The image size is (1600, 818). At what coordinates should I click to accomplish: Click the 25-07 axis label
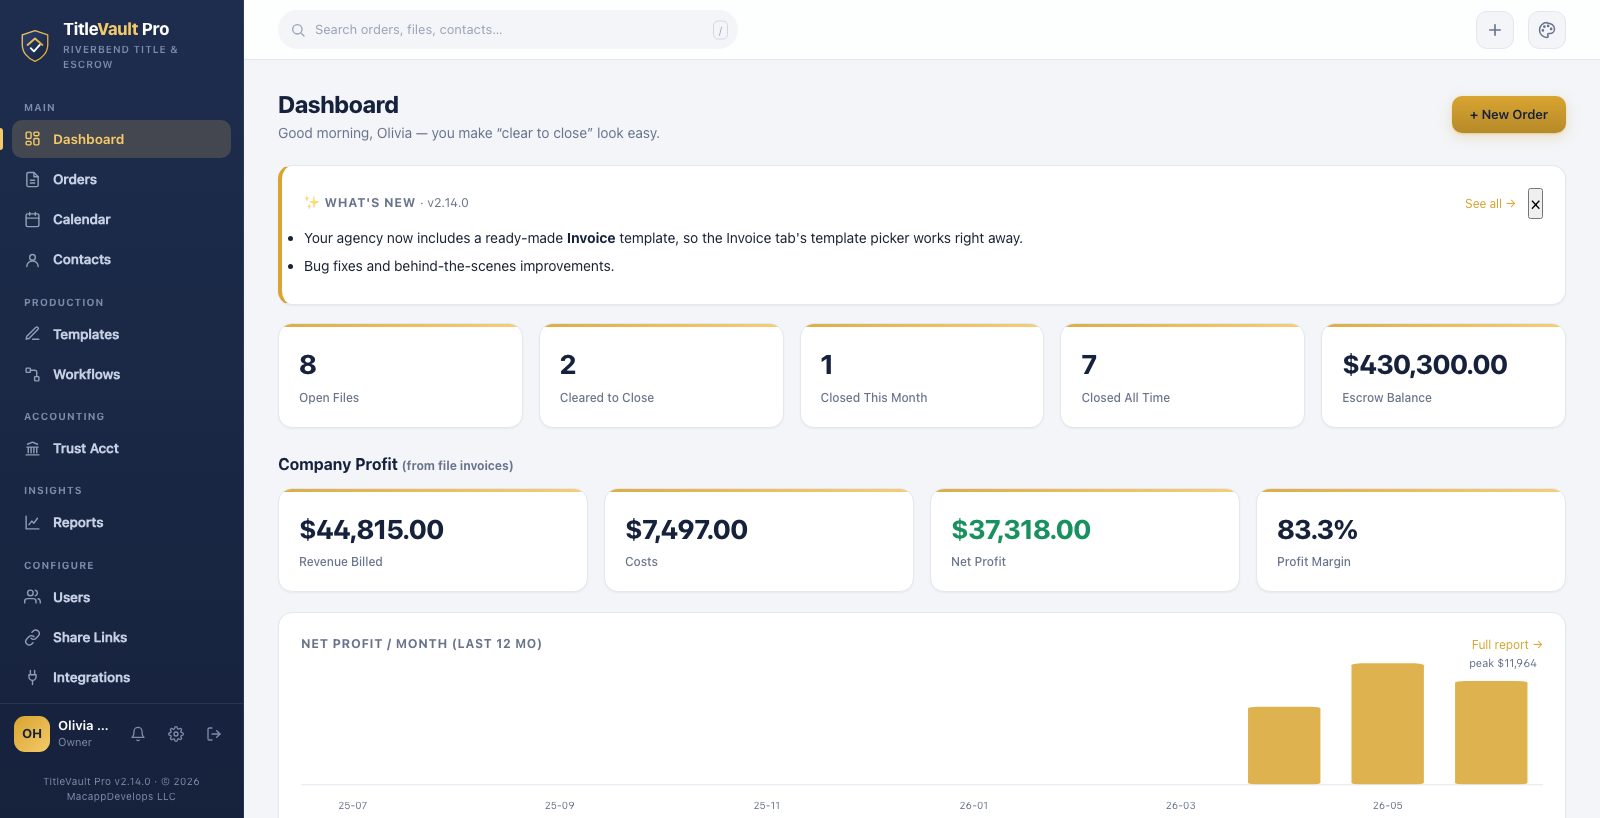(x=352, y=806)
